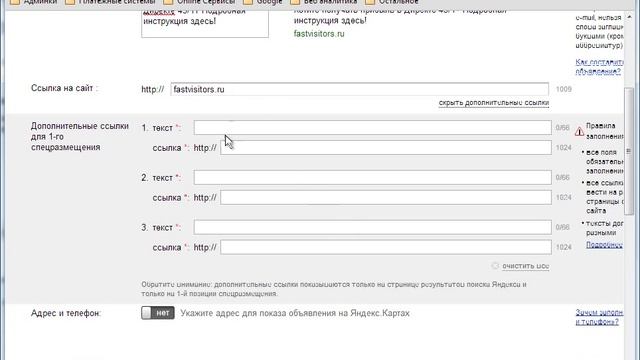The width and height of the screenshot is (640, 360).
Task: Toggle the Адрес и телефон switch
Action: point(158,313)
